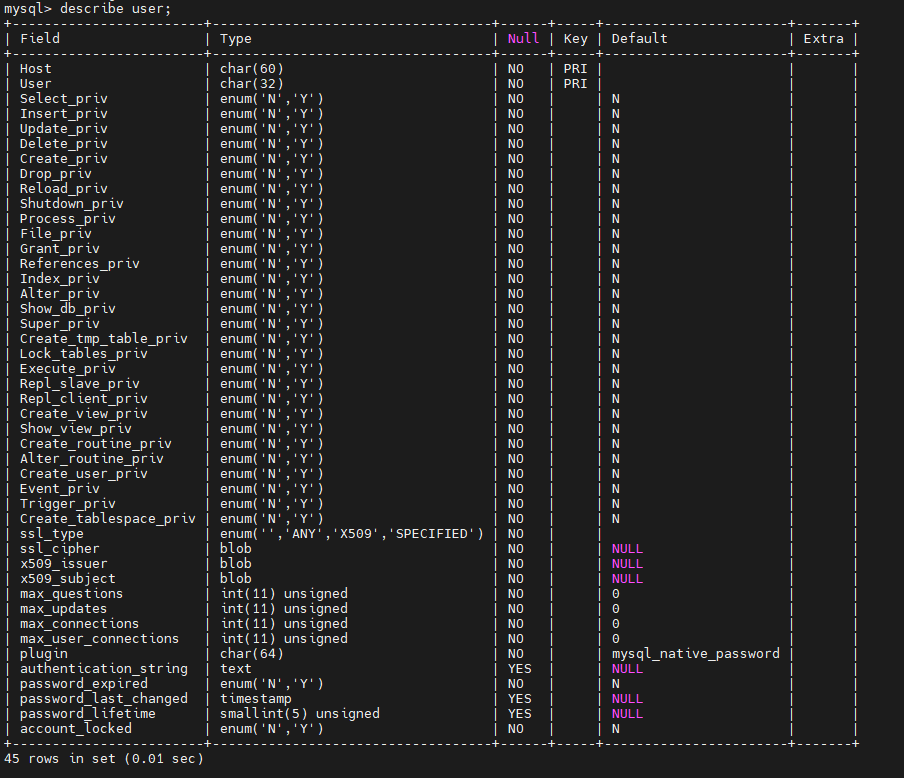Select the 'Grant_priv' field
Screen dimensions: 904x778
(x=59, y=249)
